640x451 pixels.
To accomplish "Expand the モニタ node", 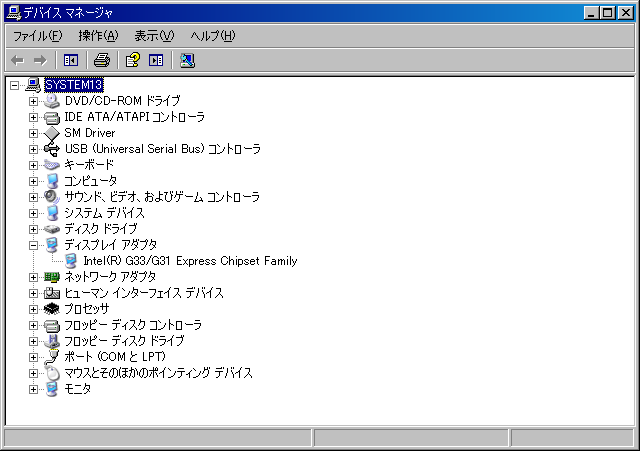I will (33, 389).
